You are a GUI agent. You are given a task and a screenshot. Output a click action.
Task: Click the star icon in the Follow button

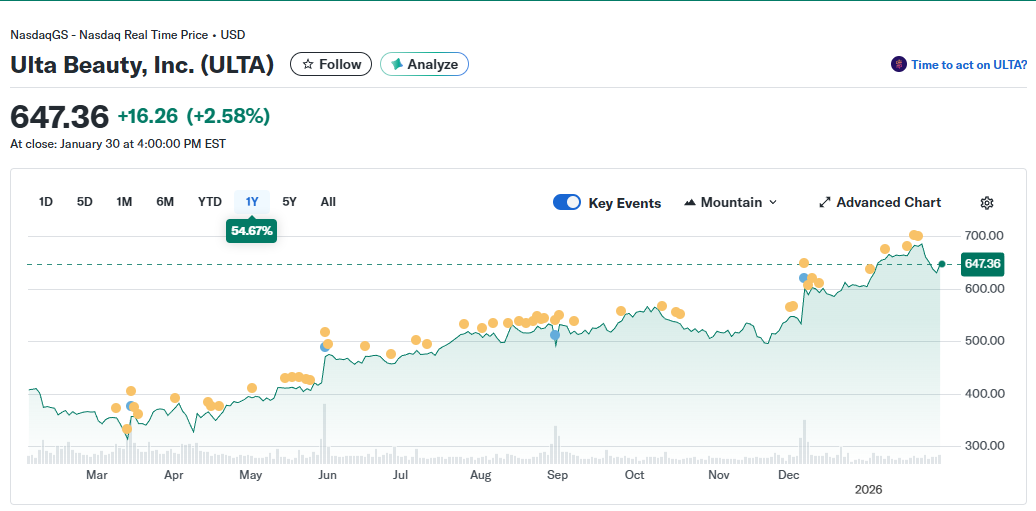pyautogui.click(x=308, y=64)
